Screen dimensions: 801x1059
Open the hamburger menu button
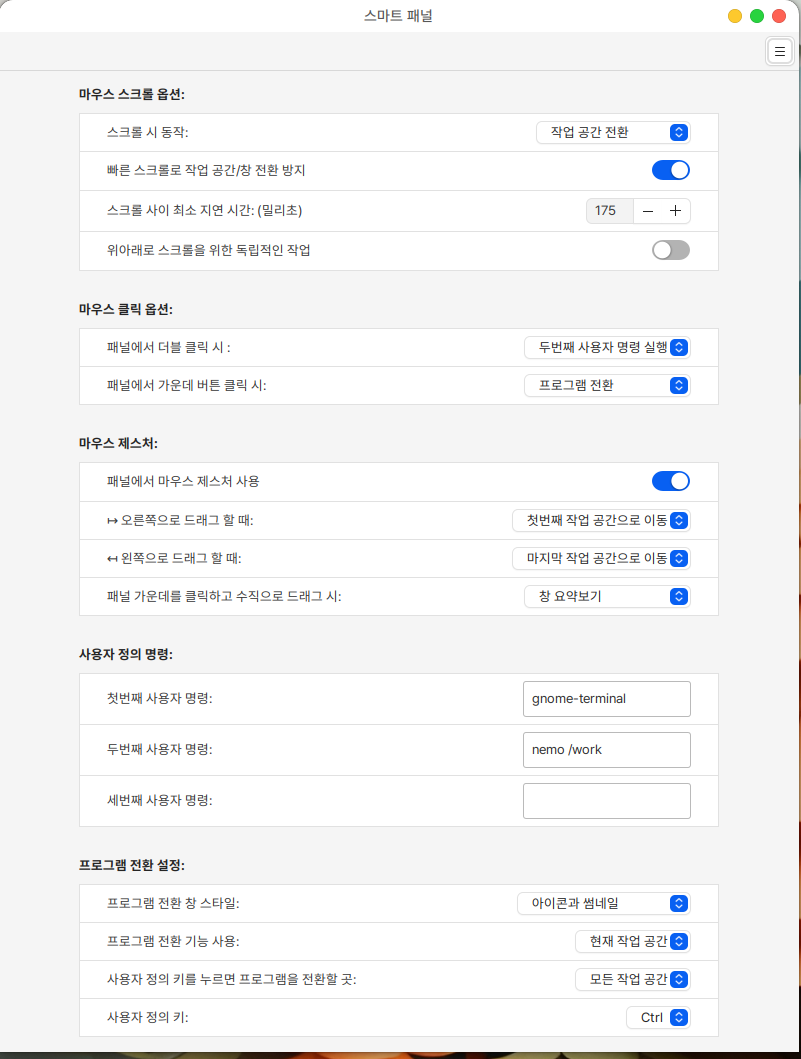coord(779,51)
